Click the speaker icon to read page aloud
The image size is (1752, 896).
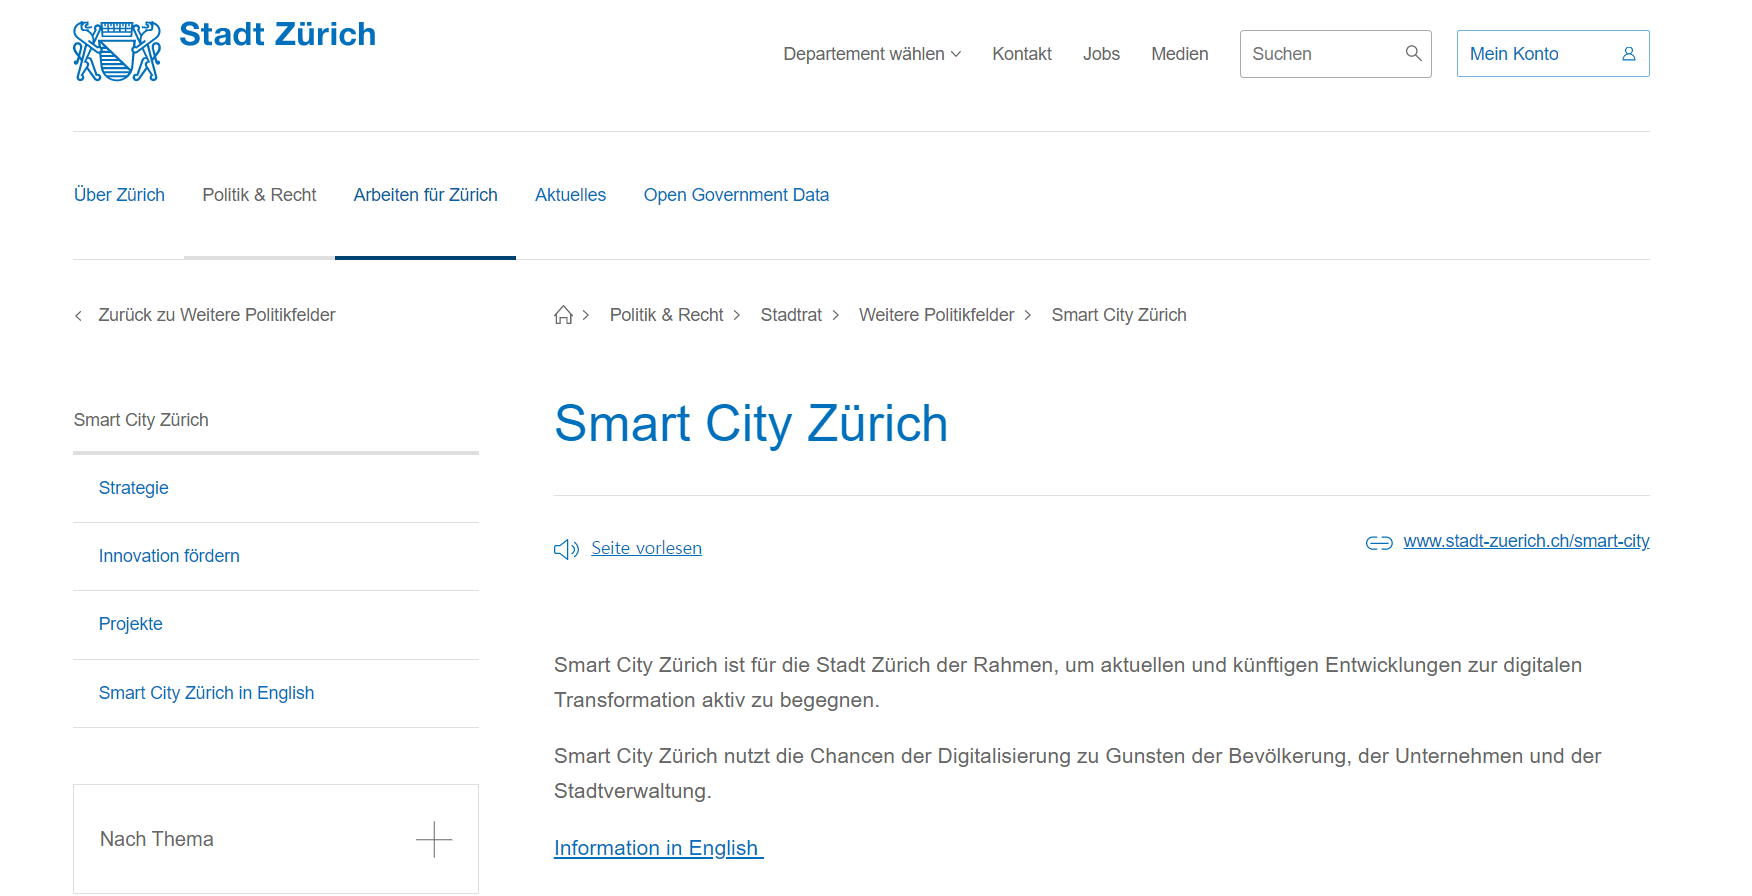point(566,549)
